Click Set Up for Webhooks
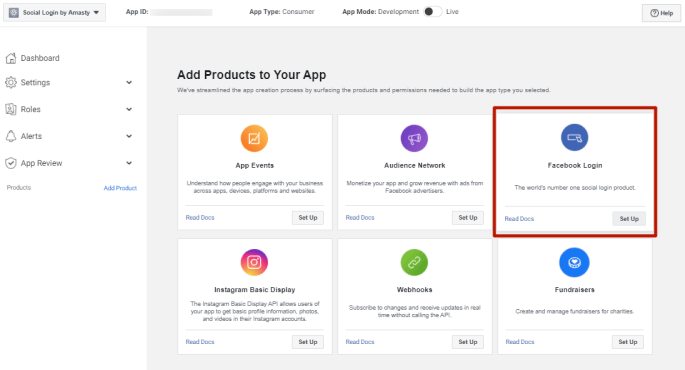 (x=468, y=342)
